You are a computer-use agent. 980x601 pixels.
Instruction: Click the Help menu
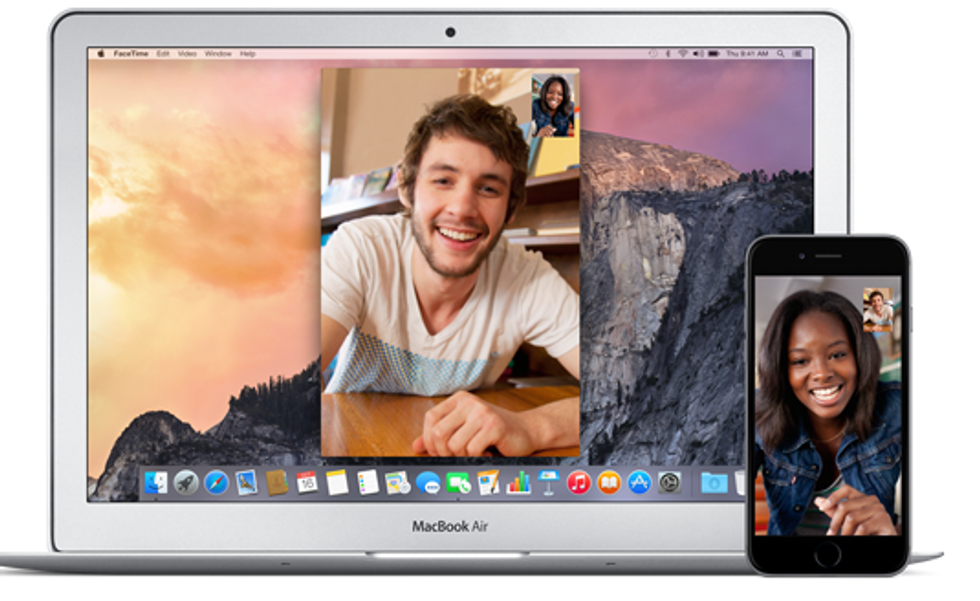[x=248, y=53]
